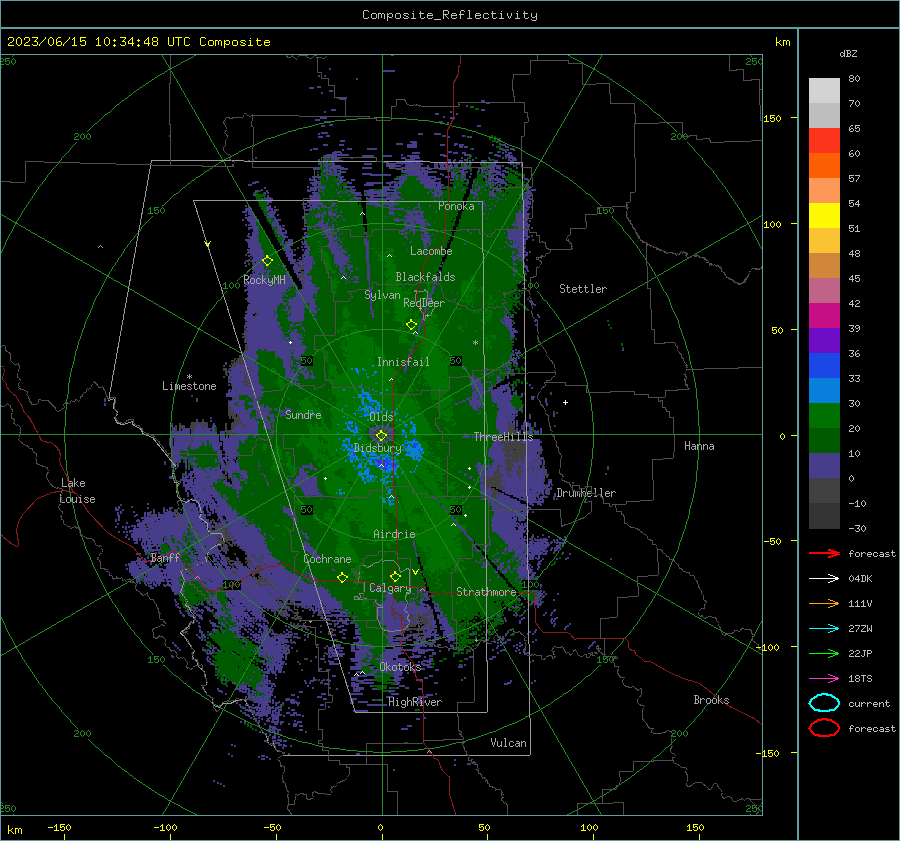Image resolution: width=900 pixels, height=841 pixels.
Task: Click the 80 dBZ legend value
Action: pos(854,79)
